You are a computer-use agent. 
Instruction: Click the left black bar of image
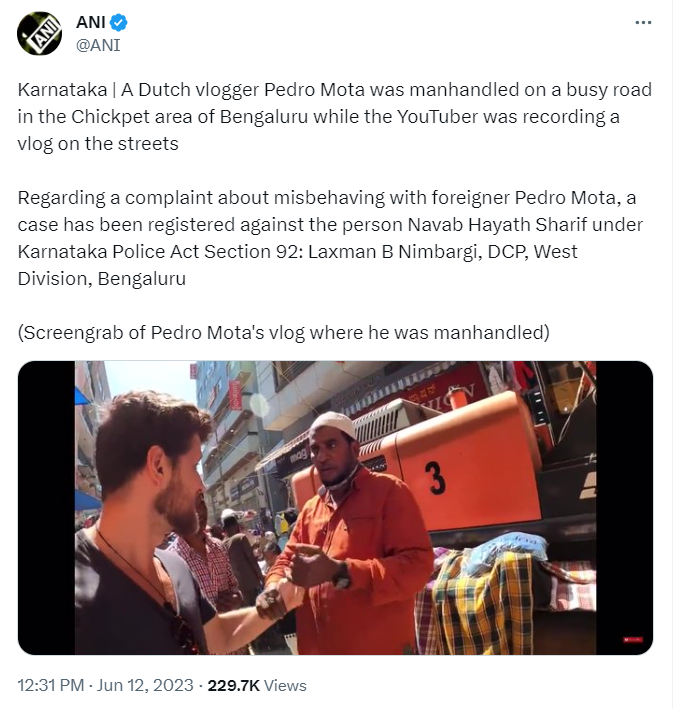coord(46,507)
